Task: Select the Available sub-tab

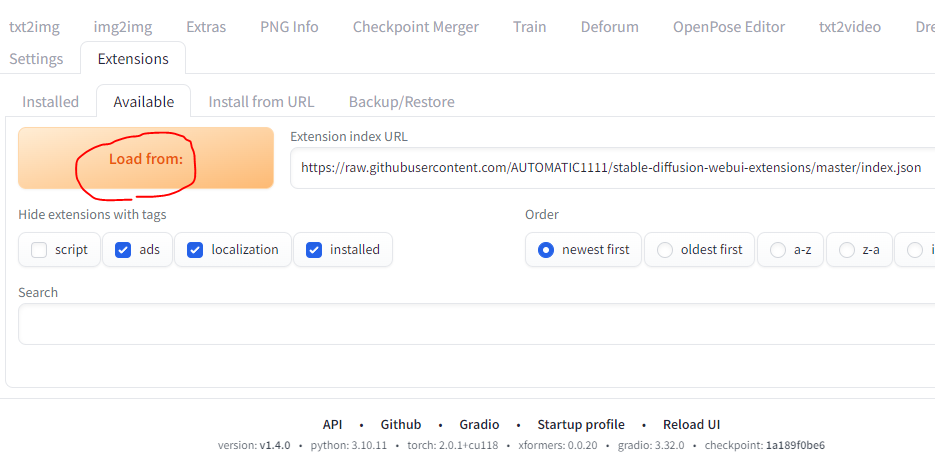Action: pyautogui.click(x=144, y=101)
